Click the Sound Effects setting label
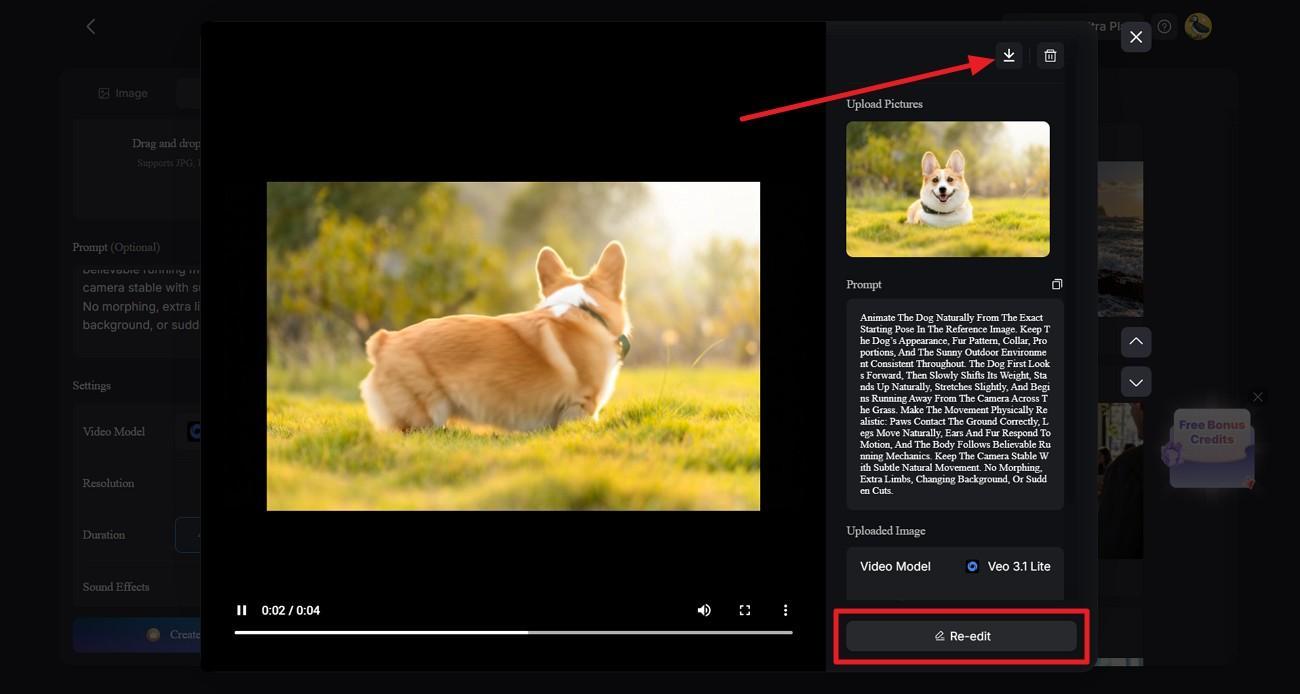 coord(116,587)
